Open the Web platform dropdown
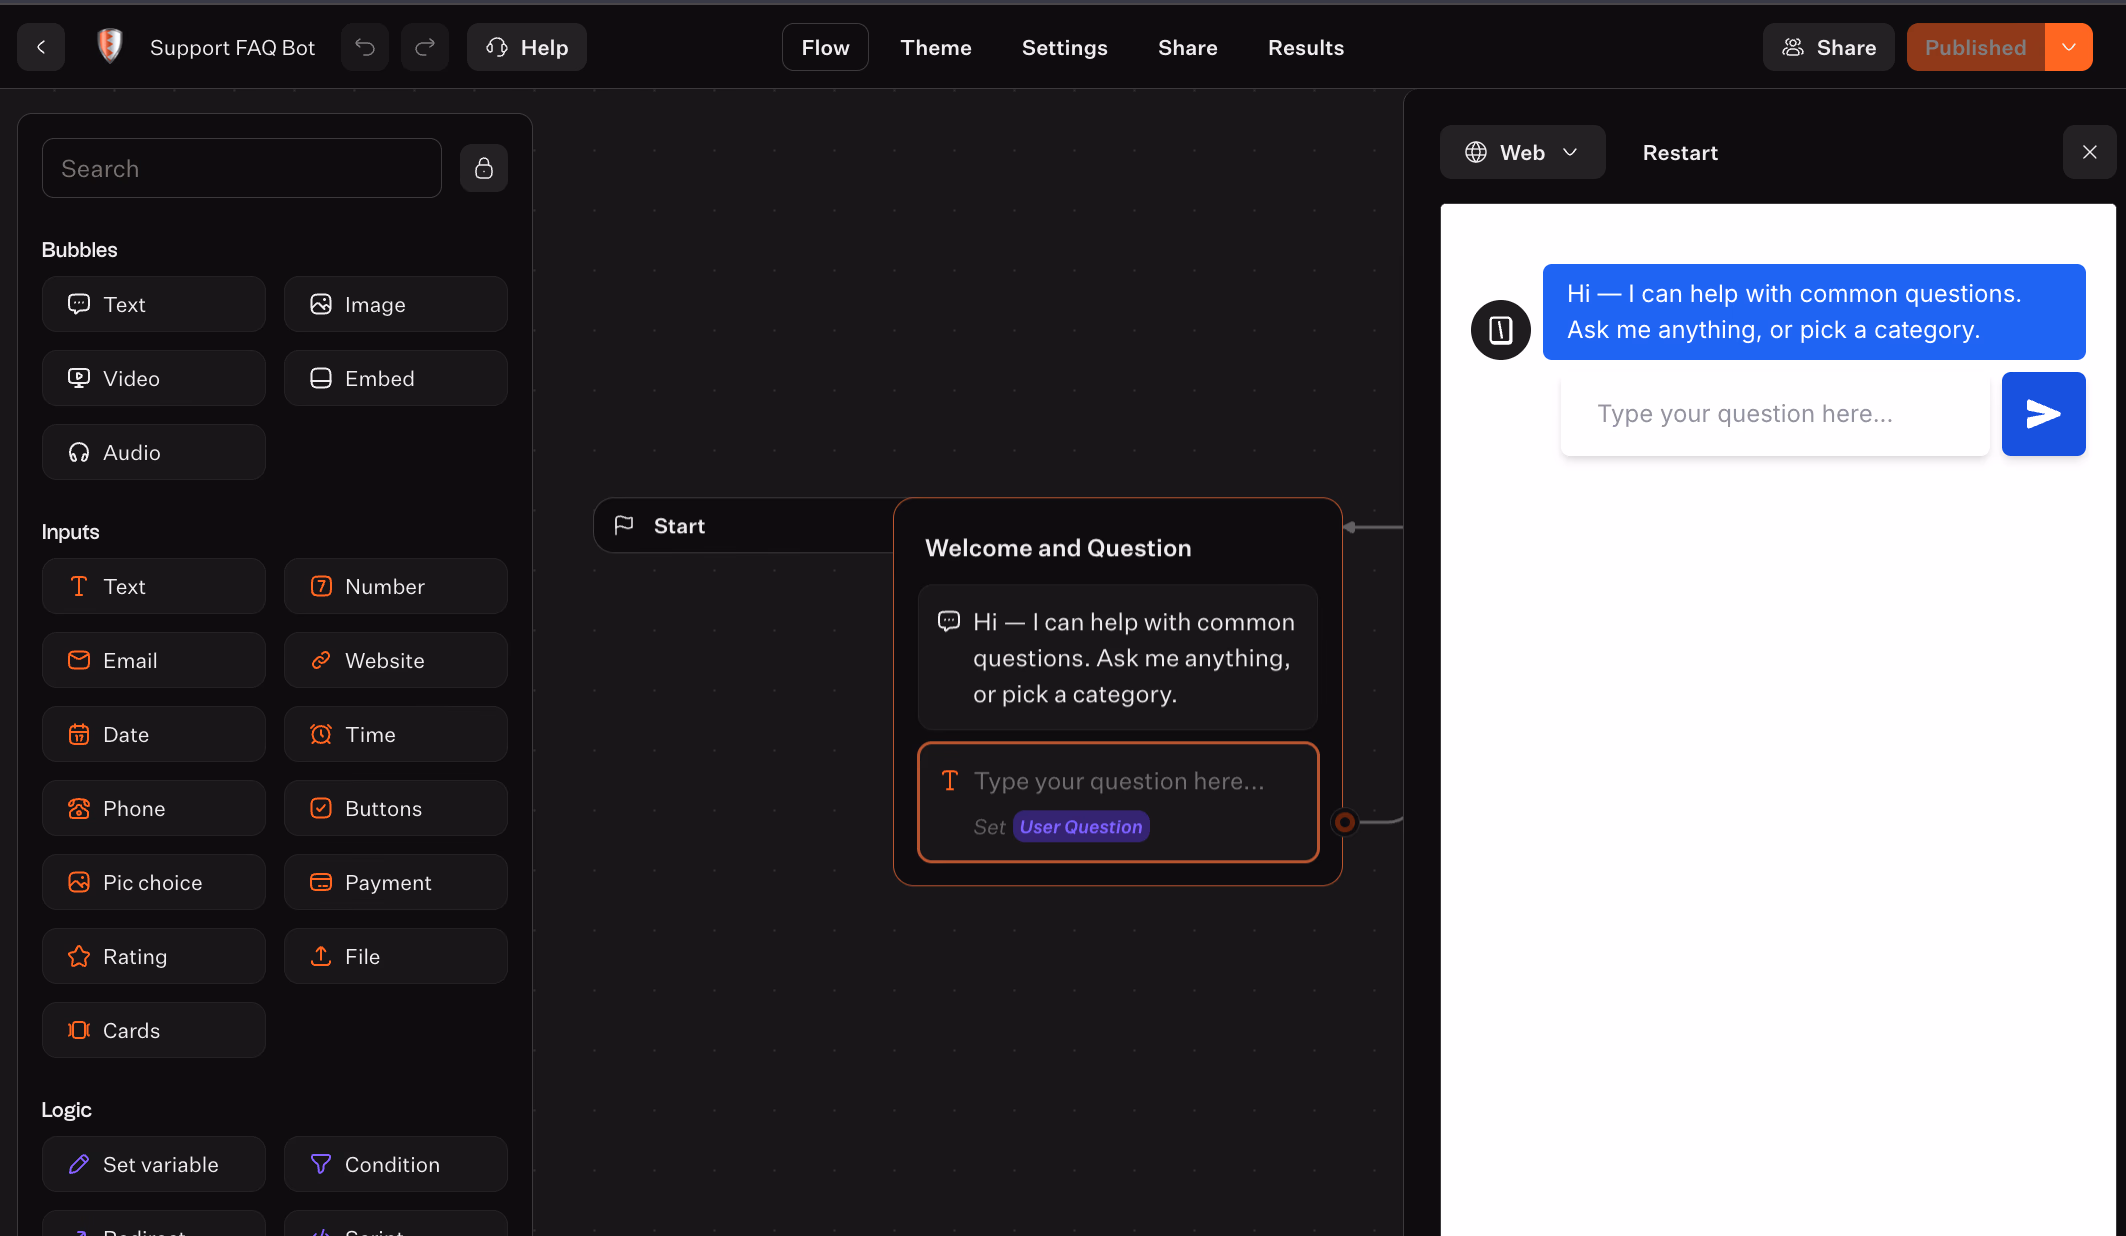2126x1236 pixels. [x=1522, y=152]
